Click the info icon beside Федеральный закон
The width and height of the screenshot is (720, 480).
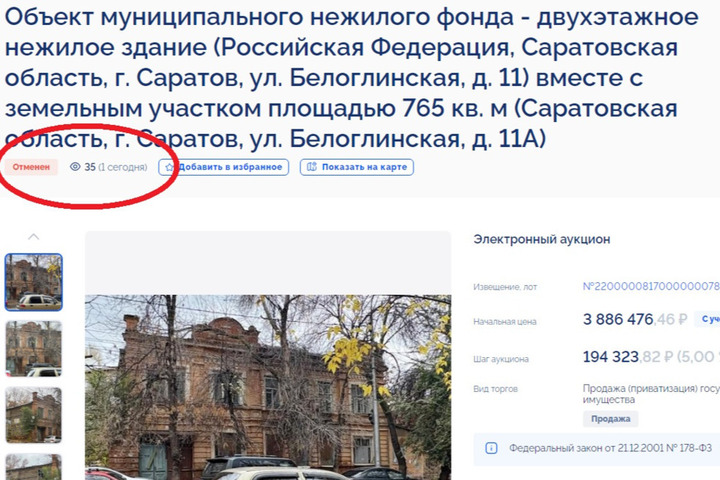pos(491,448)
